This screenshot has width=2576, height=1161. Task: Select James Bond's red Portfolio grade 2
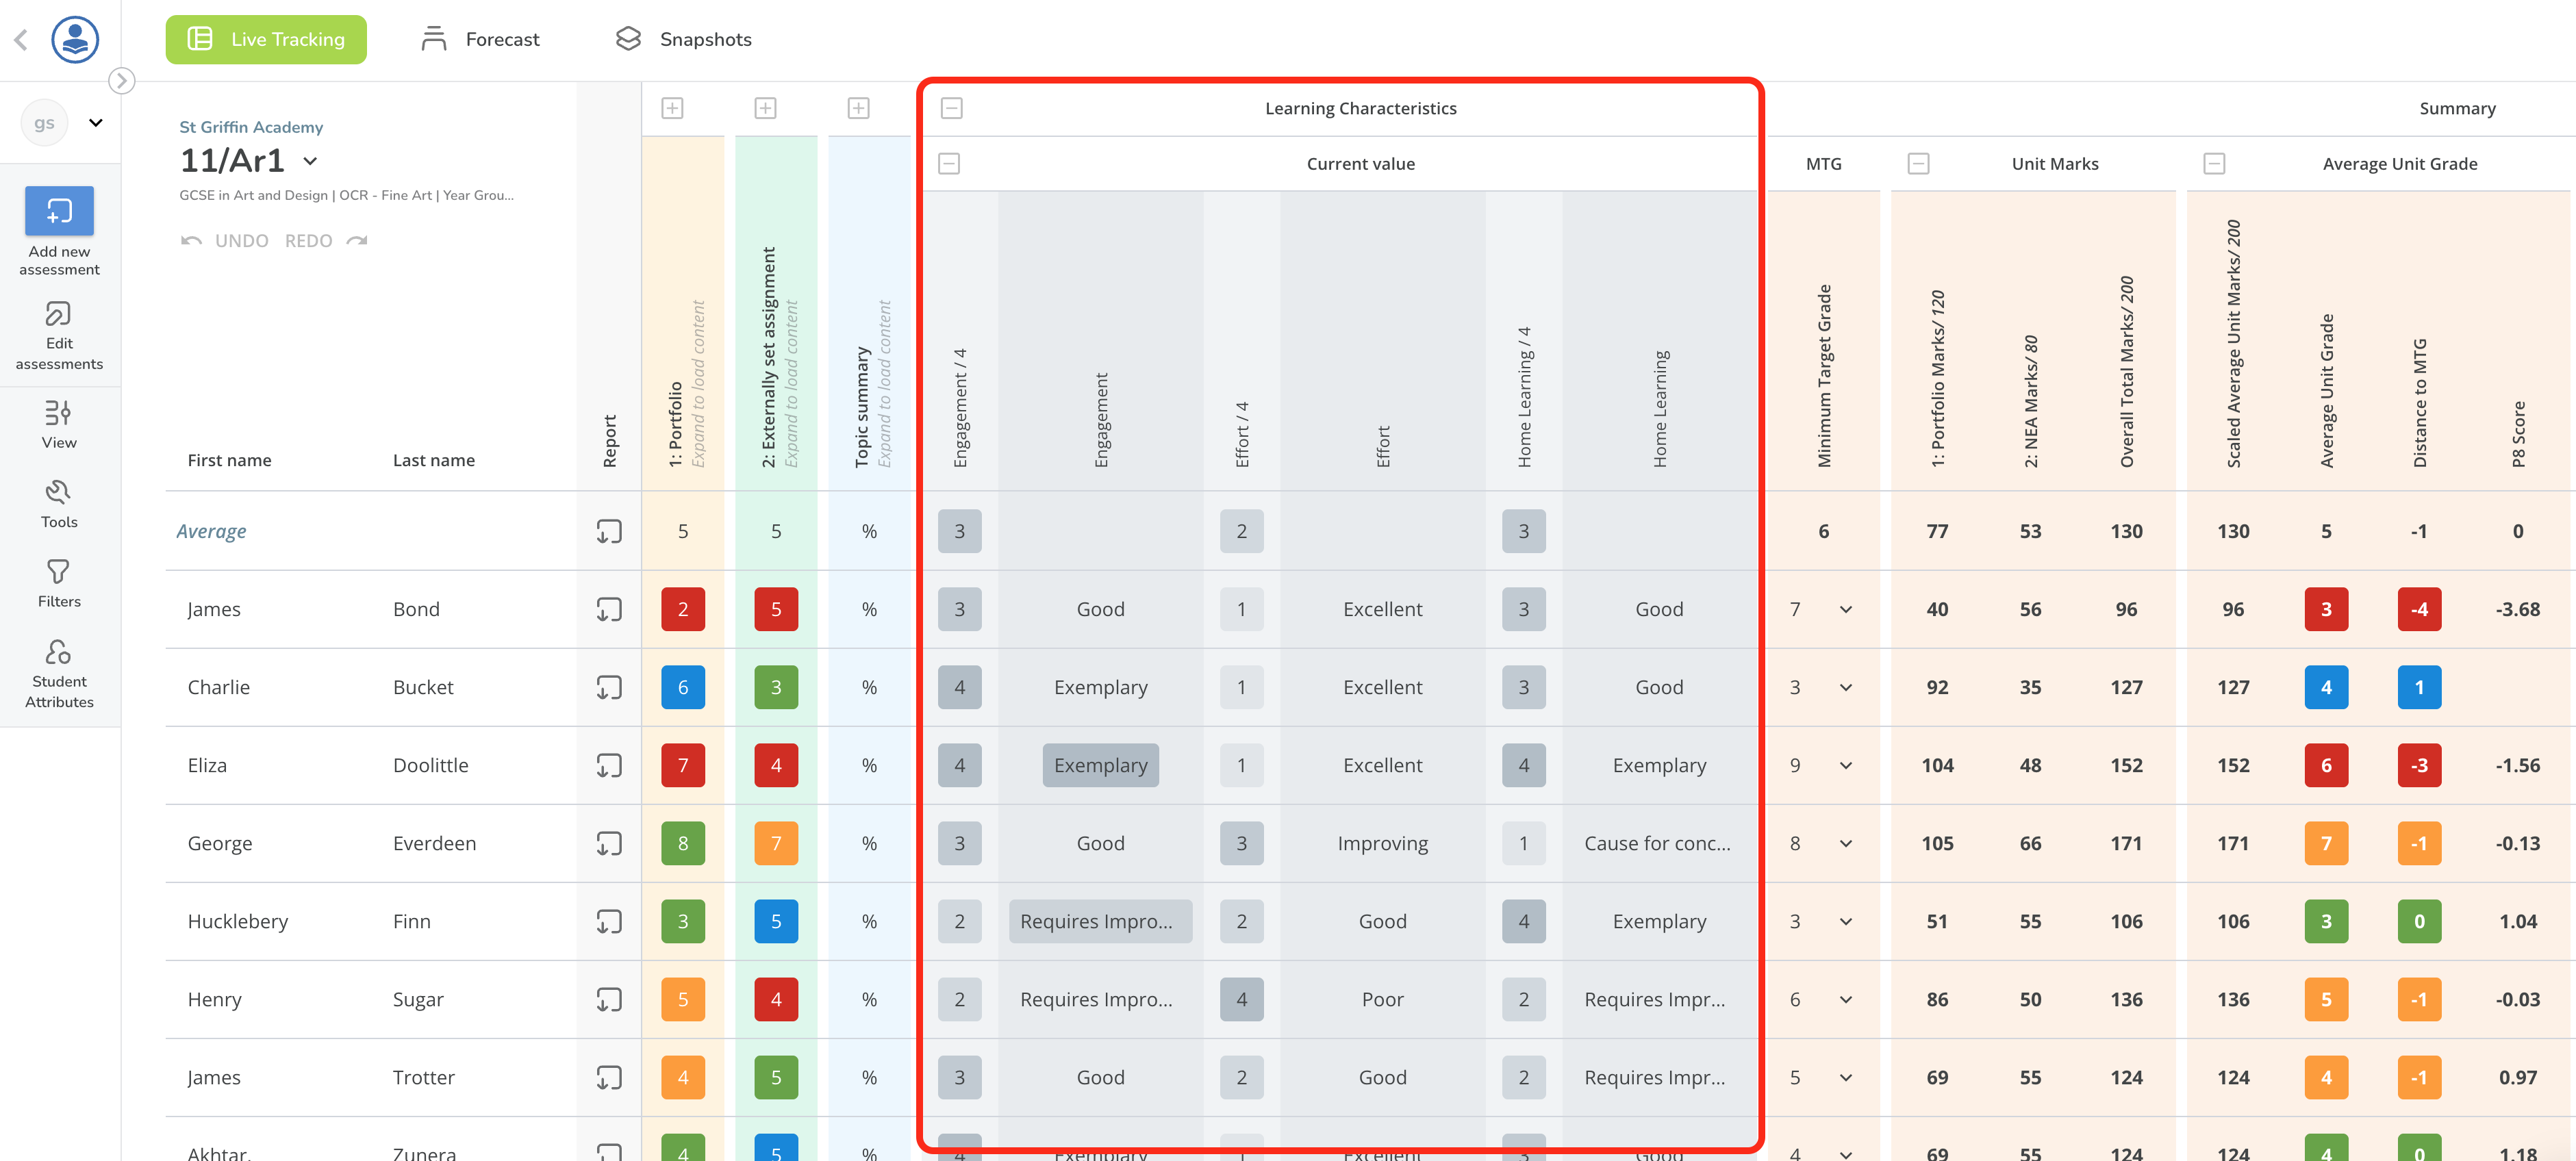(x=683, y=609)
